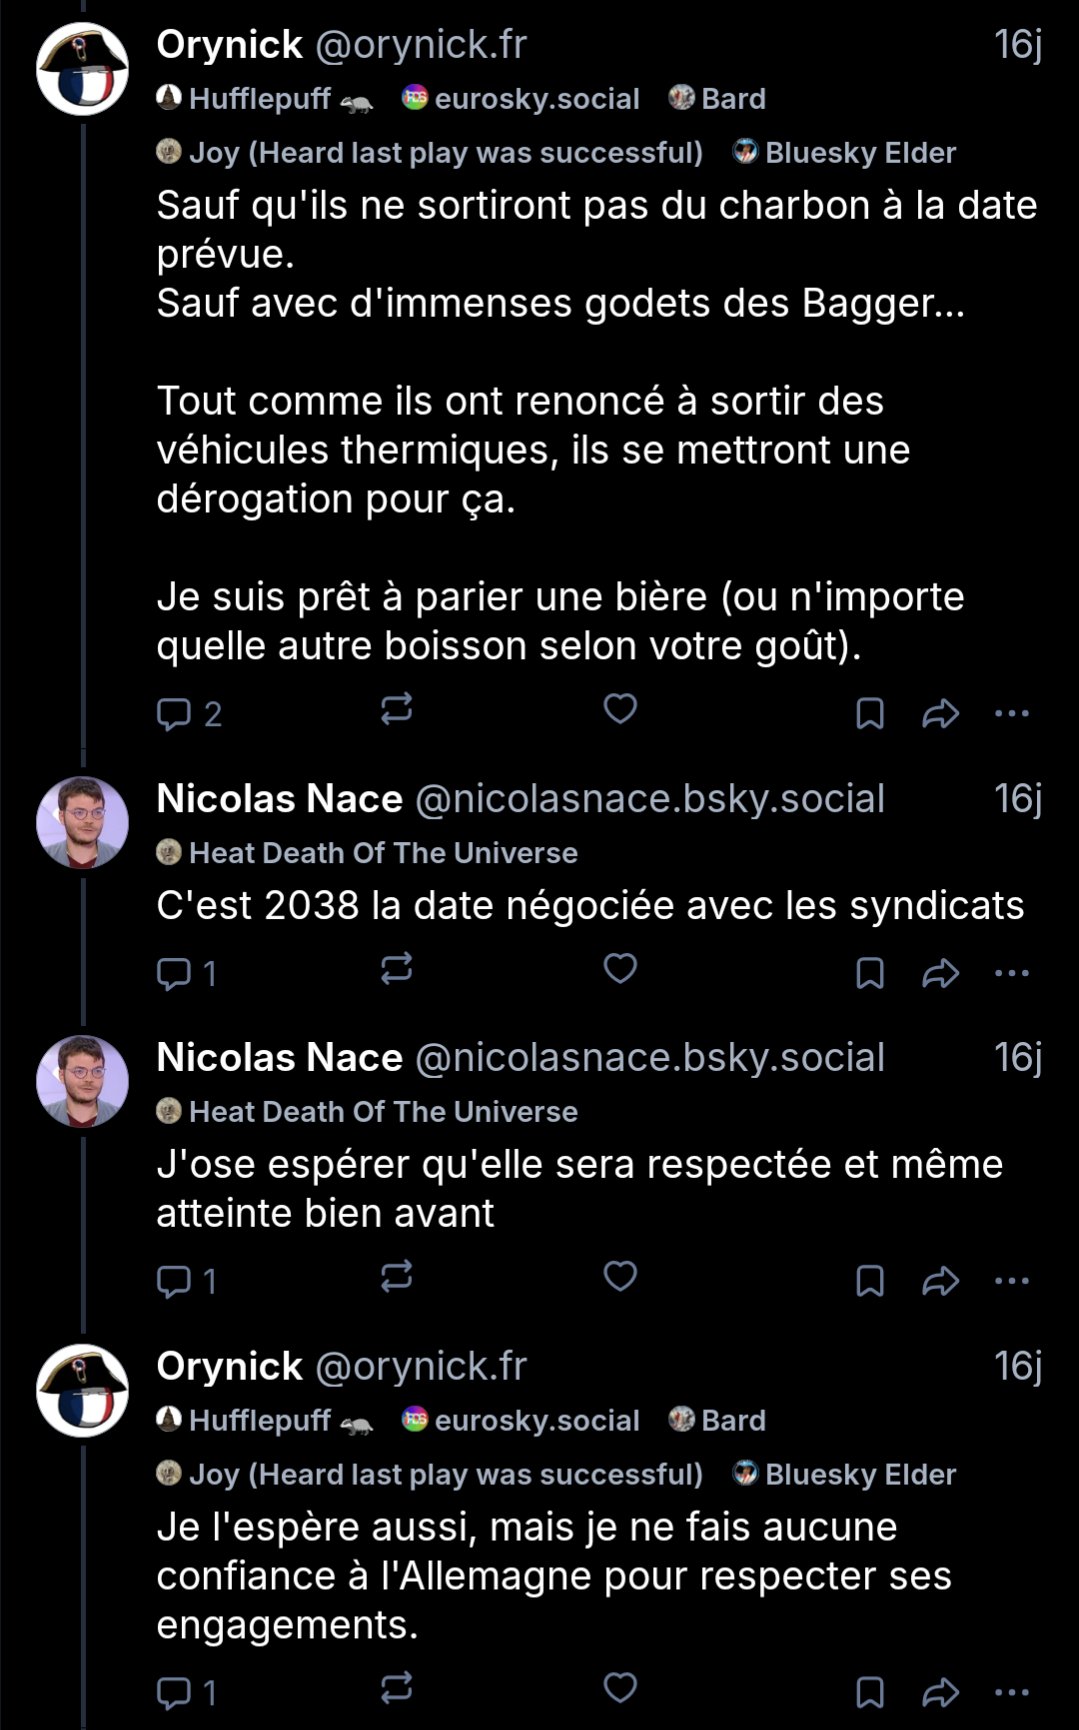Viewport: 1079px width, 1730px height.
Task: Share Orynick's post about Allemagne's commitments
Action: coord(940,1692)
